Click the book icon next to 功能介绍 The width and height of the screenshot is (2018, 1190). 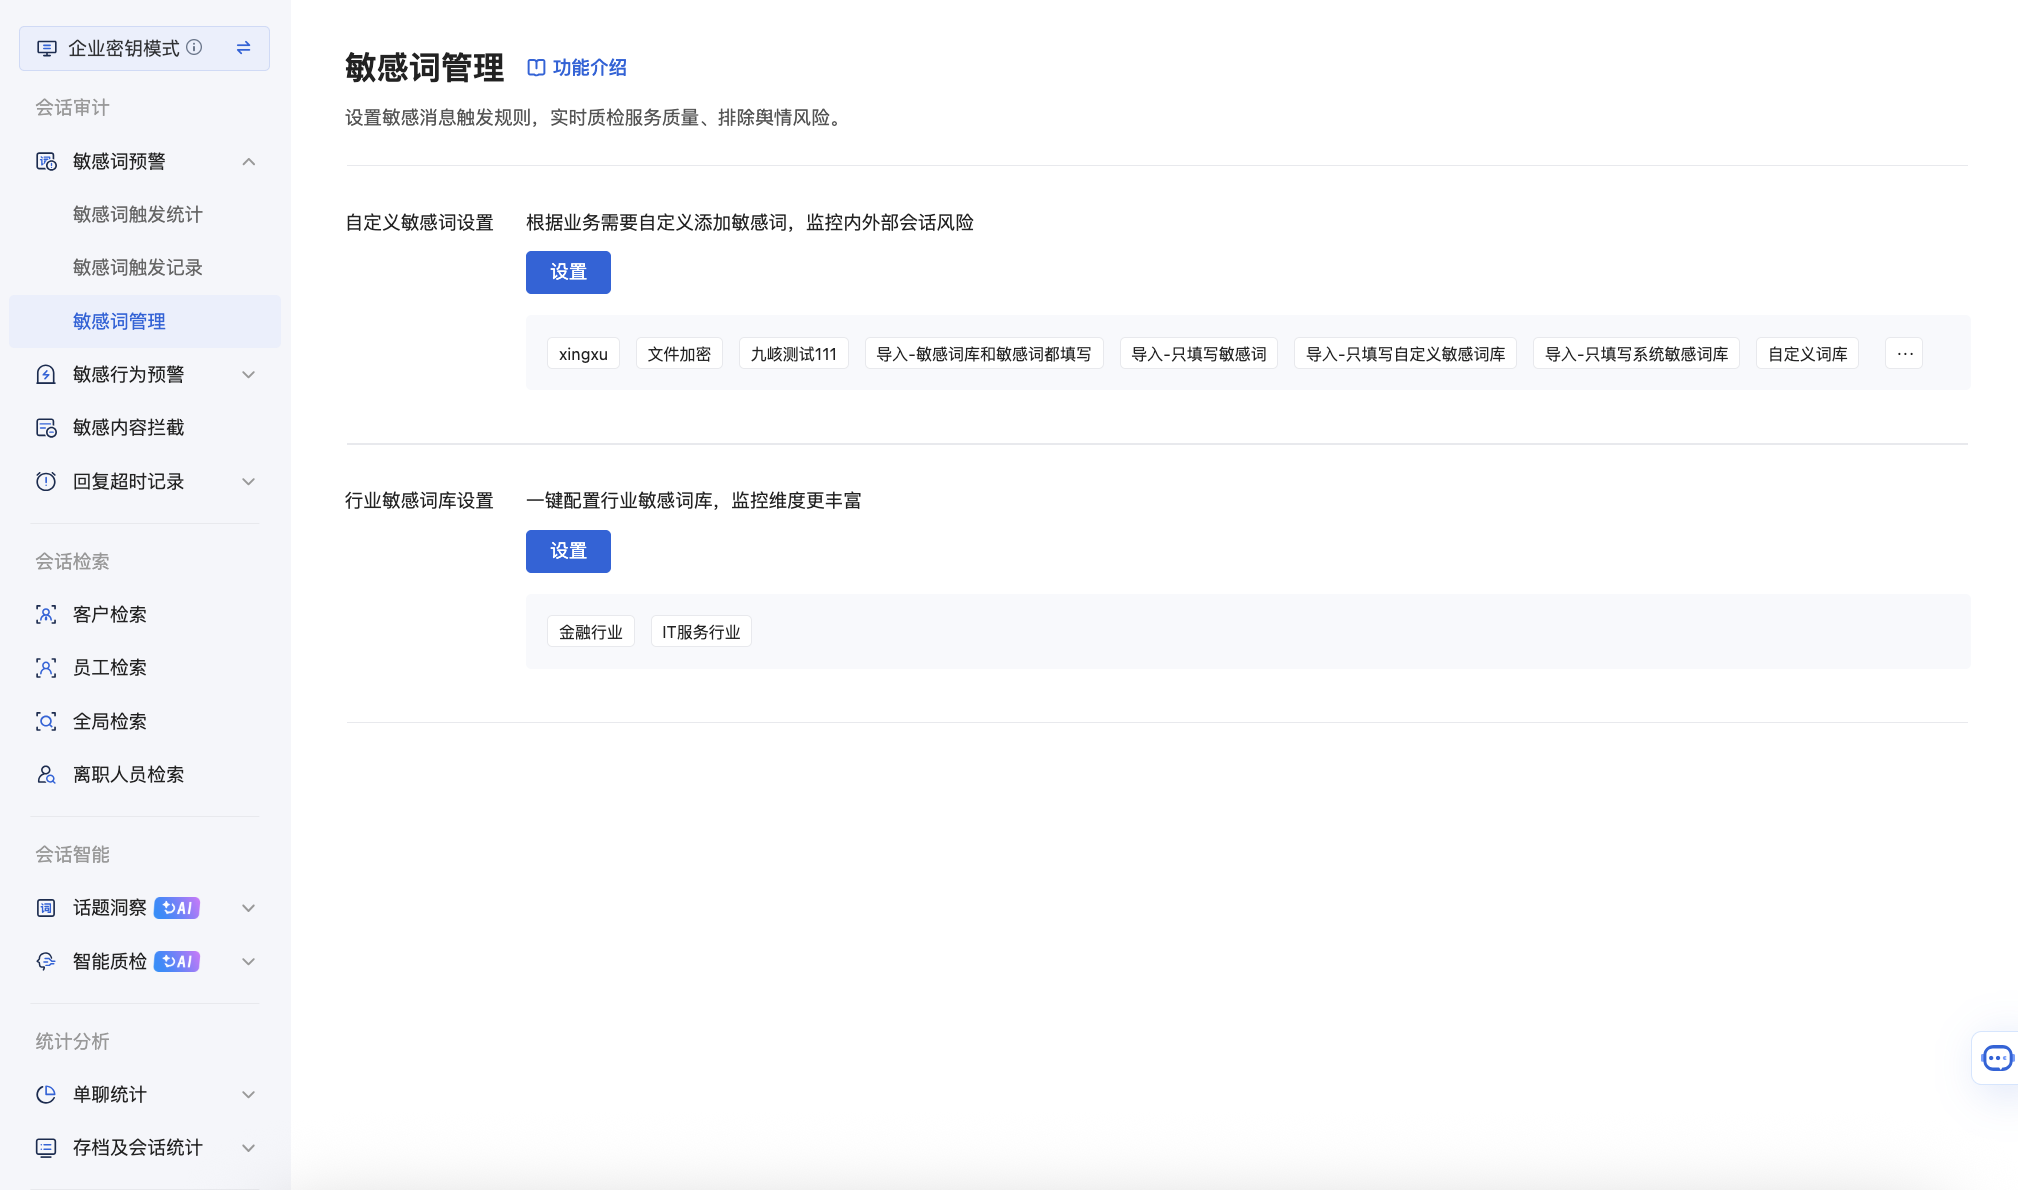[x=536, y=67]
